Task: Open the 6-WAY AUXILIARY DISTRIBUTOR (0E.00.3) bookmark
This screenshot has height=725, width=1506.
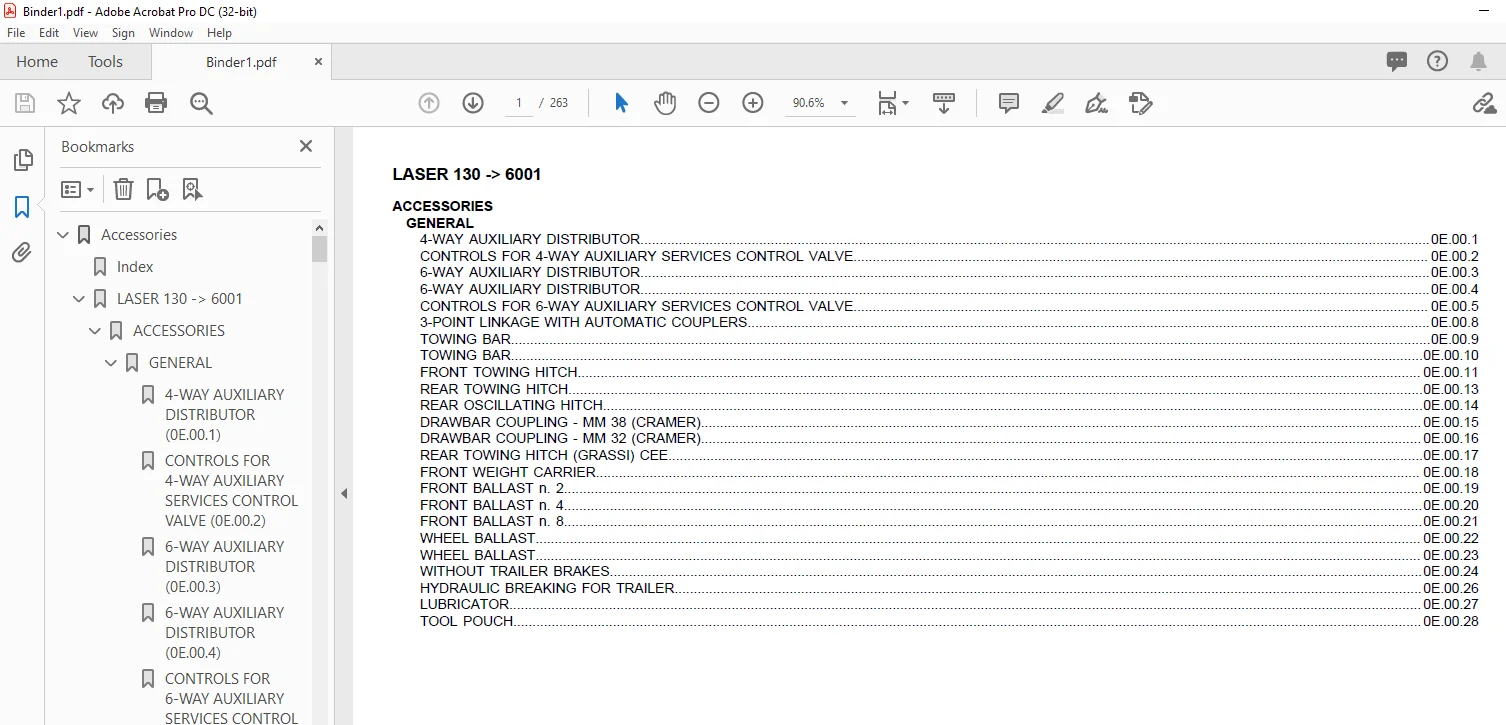Action: 225,567
